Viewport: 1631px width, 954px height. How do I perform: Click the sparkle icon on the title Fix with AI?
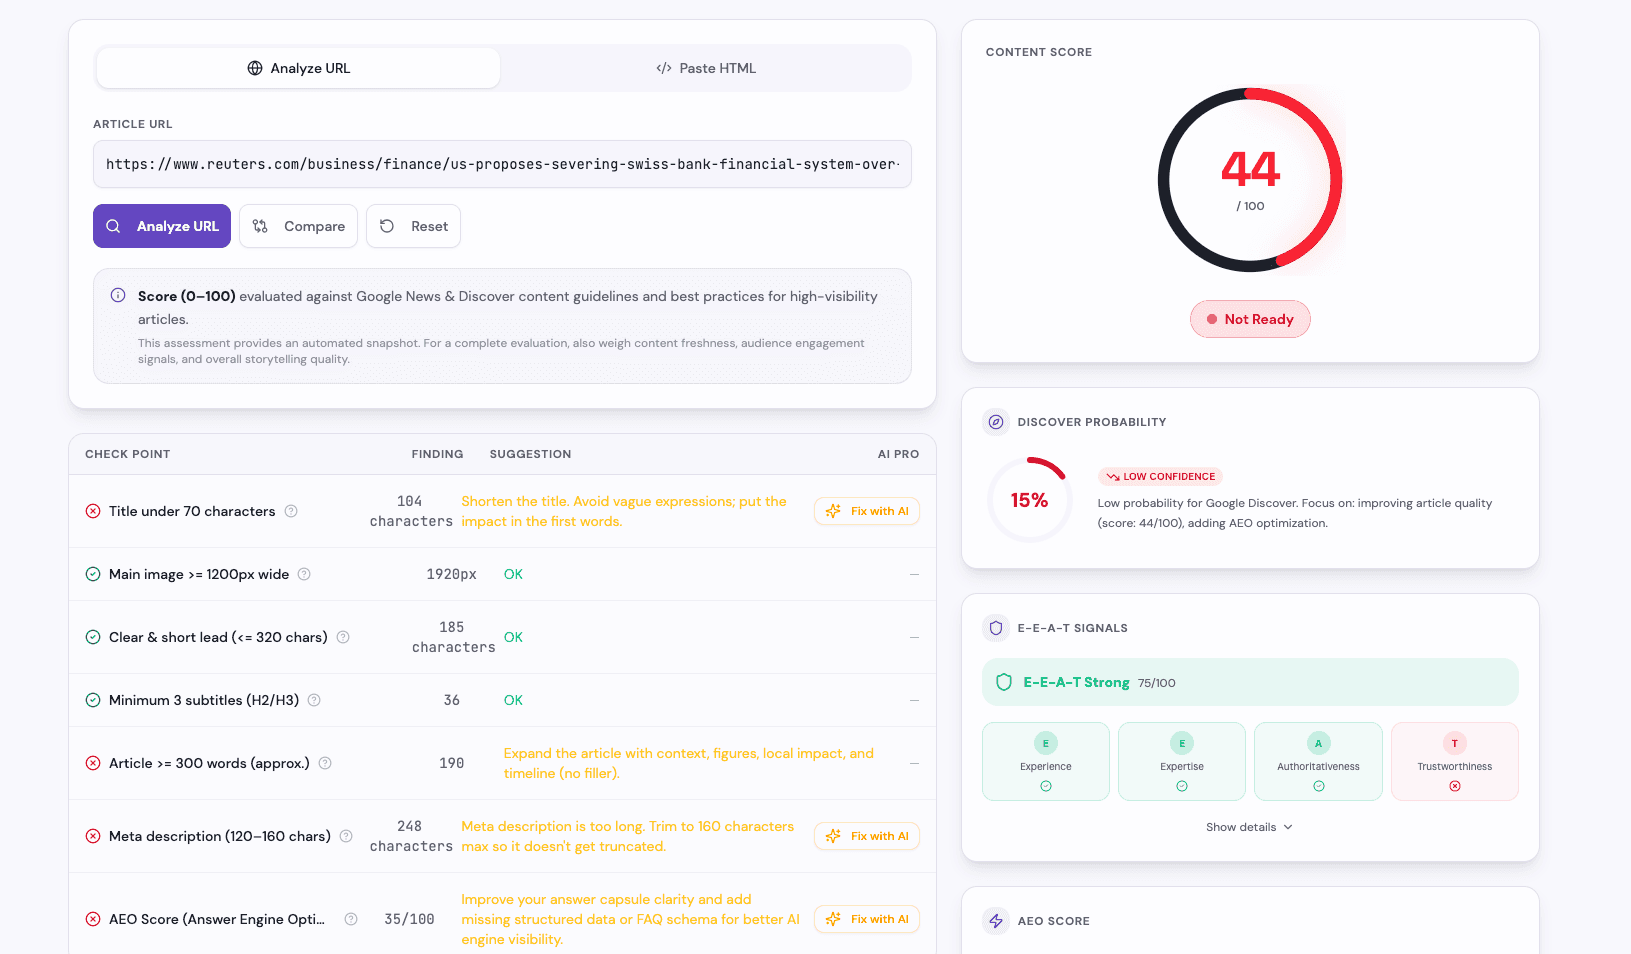click(x=834, y=511)
